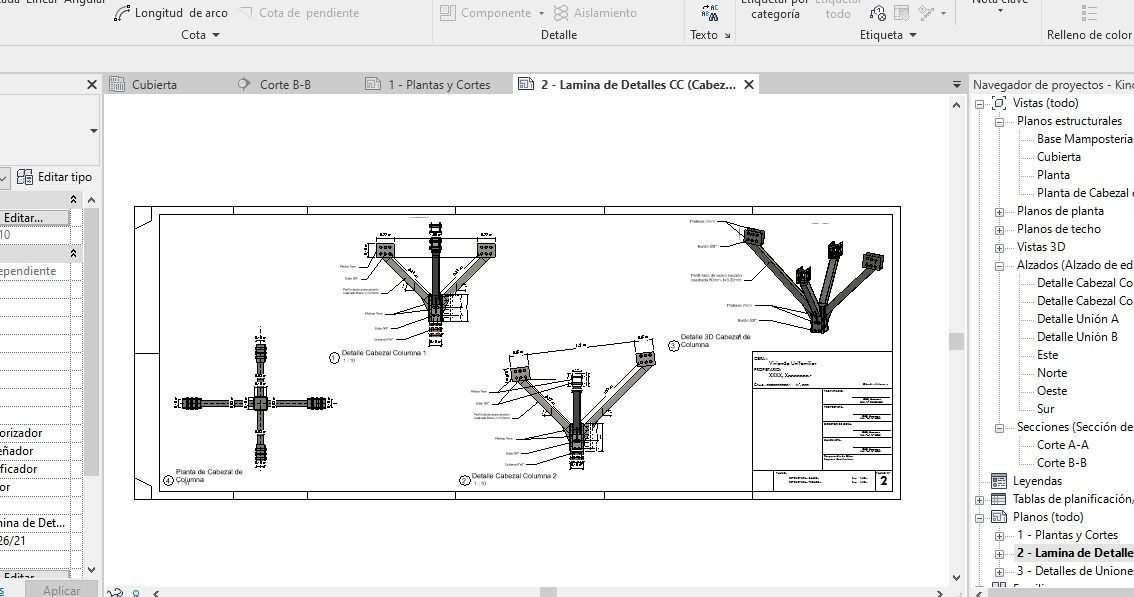Expand the Planos de techo node
The width and height of the screenshot is (1134, 597).
pyautogui.click(x=999, y=230)
